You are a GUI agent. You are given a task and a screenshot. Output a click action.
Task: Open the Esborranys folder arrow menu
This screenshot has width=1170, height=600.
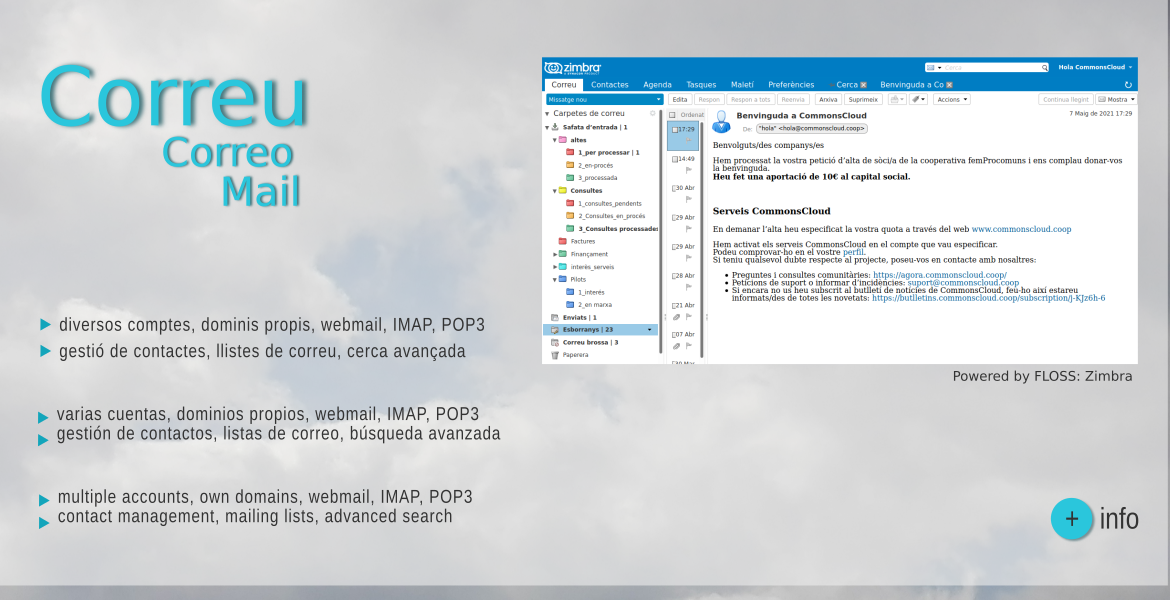point(650,330)
